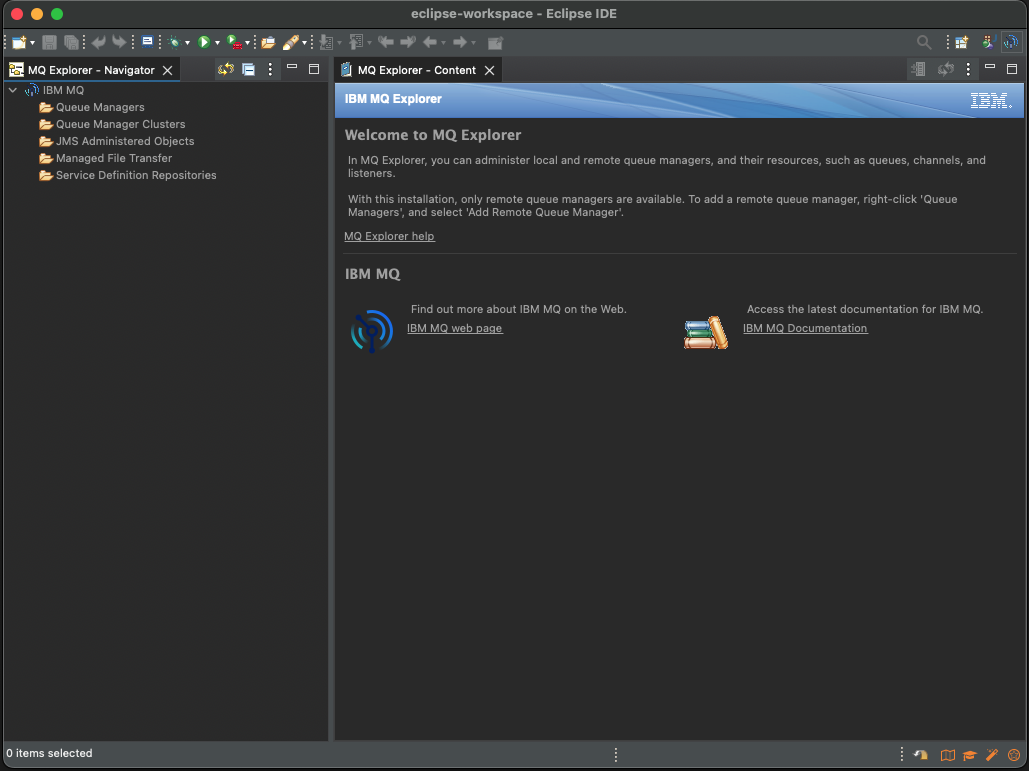Click the Back navigation arrow
The image size is (1029, 771).
click(x=430, y=43)
